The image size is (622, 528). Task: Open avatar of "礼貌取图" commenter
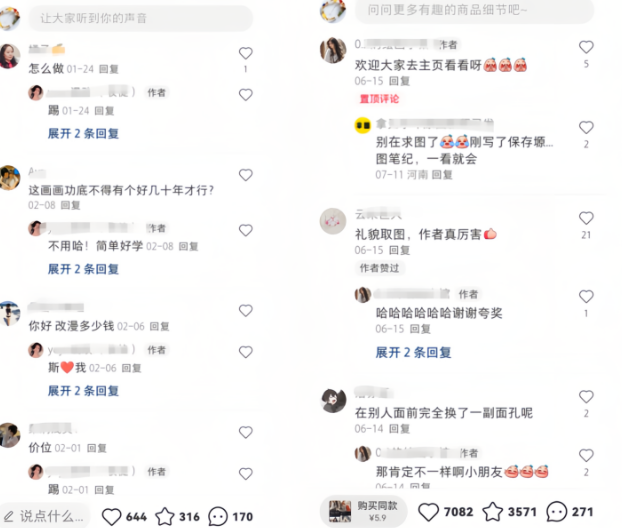(333, 221)
